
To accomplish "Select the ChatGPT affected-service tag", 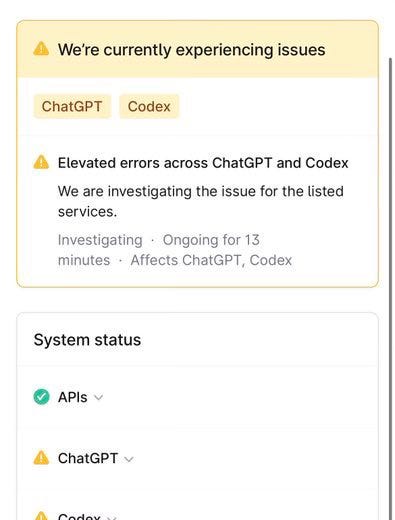I will 72,106.
